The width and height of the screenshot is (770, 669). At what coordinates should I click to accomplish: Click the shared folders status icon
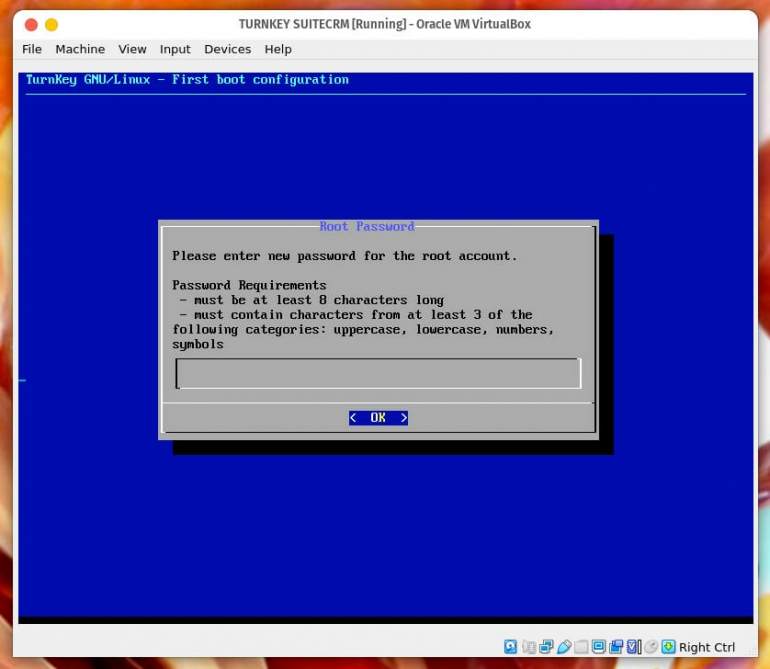pyautogui.click(x=581, y=646)
